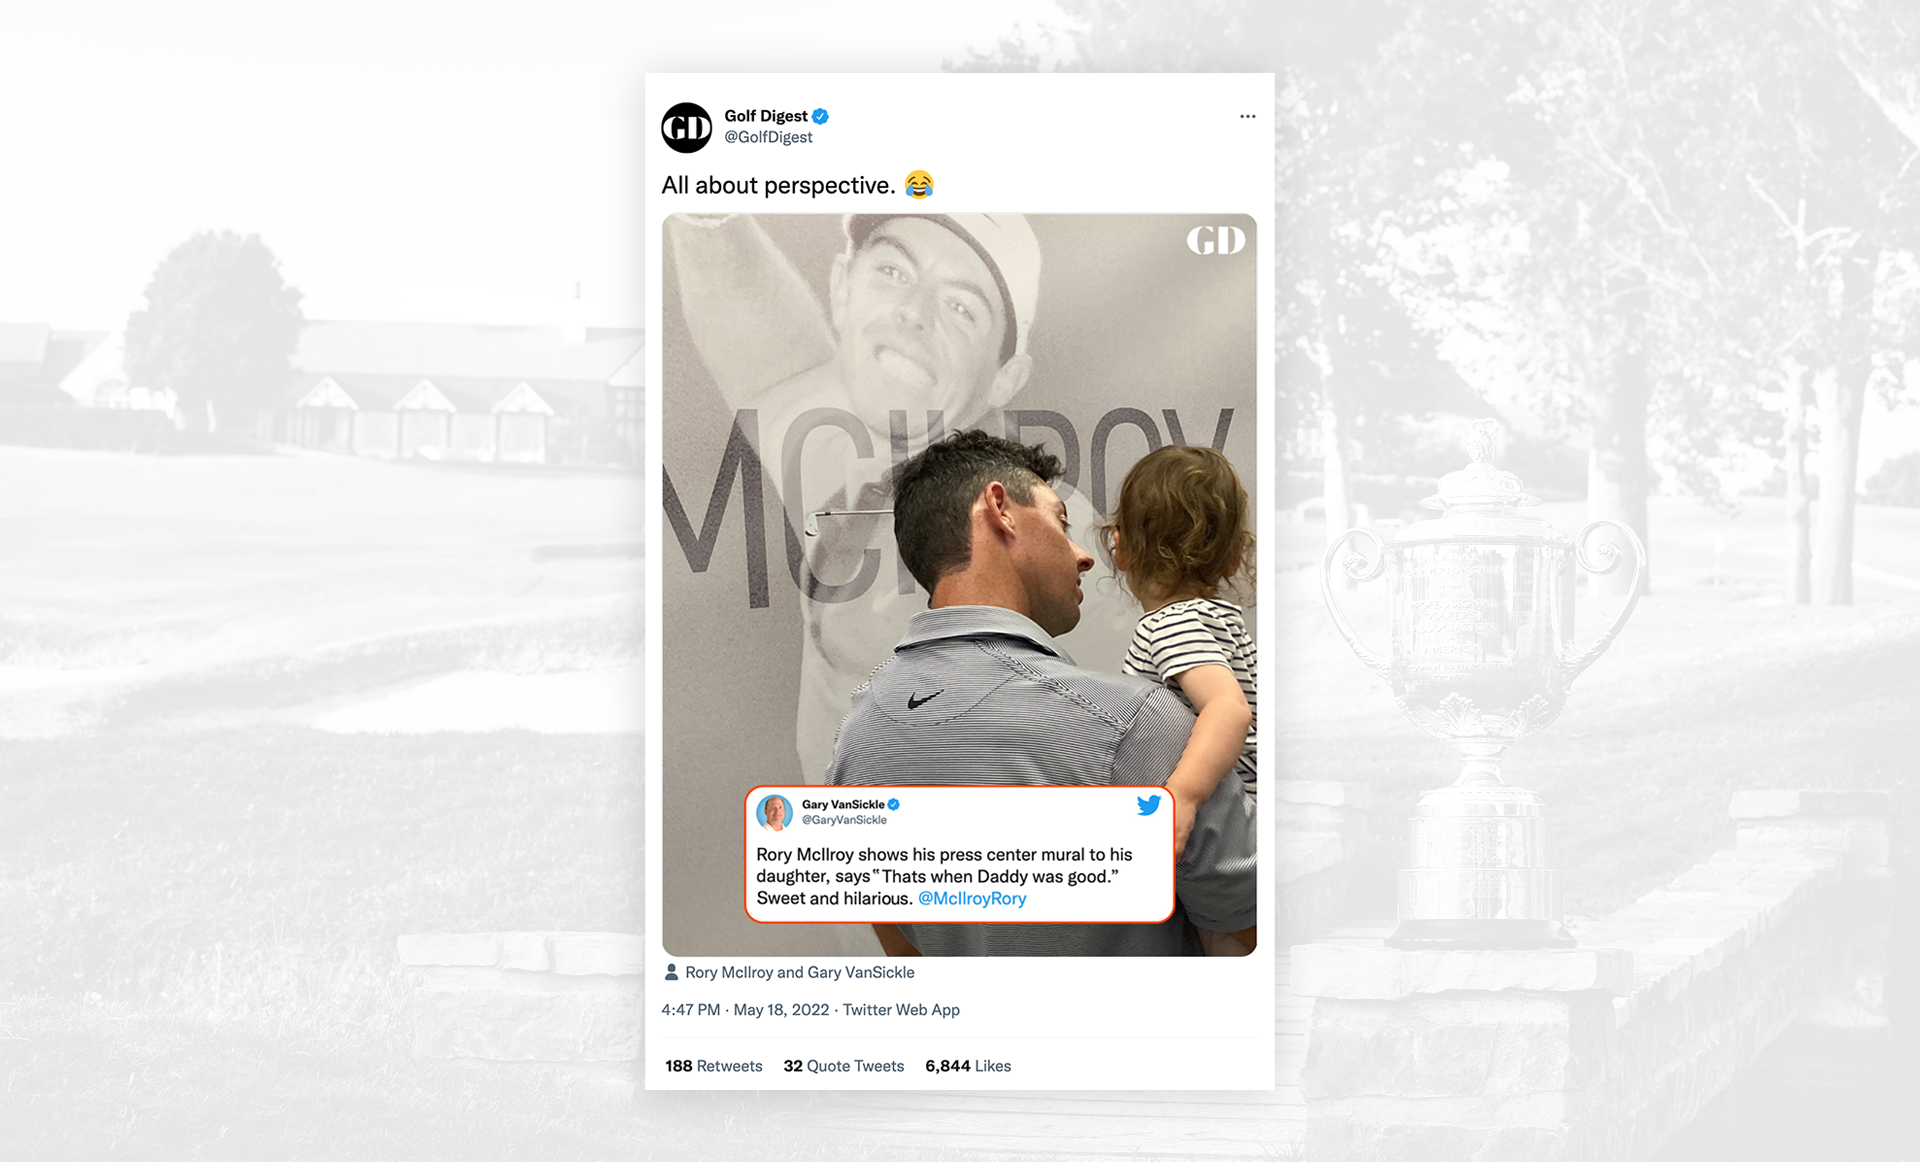The height and width of the screenshot is (1162, 1920).
Task: Show the 6,844 Likes list
Action: [968, 1066]
